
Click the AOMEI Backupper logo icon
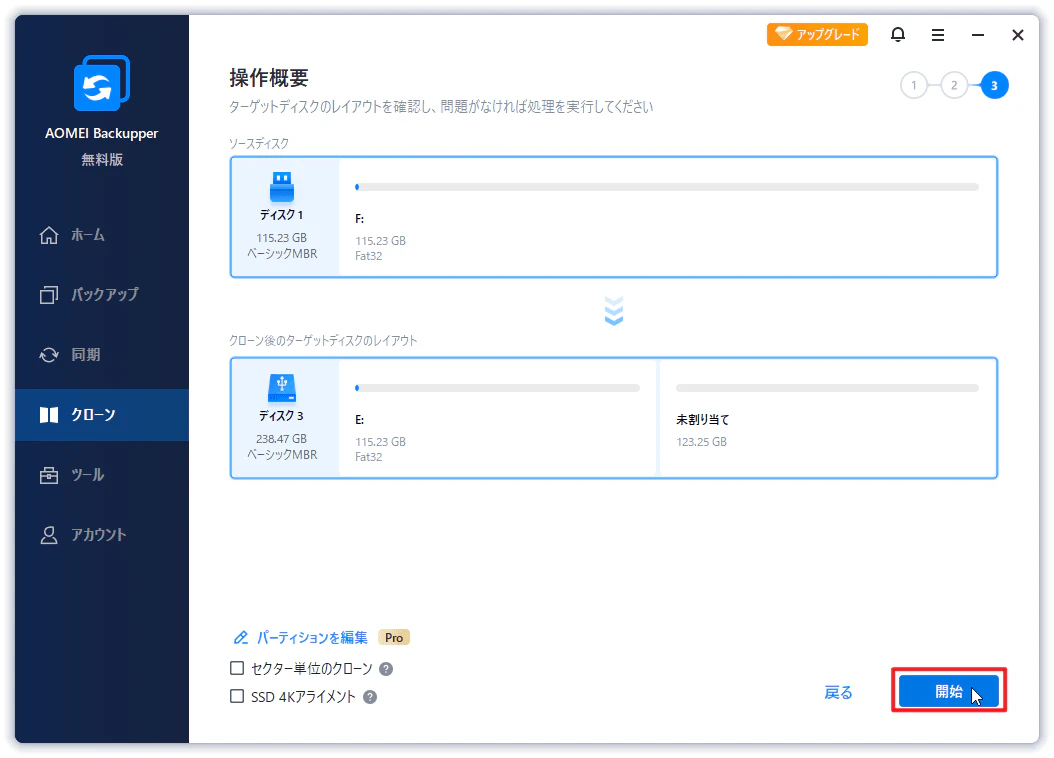102,83
